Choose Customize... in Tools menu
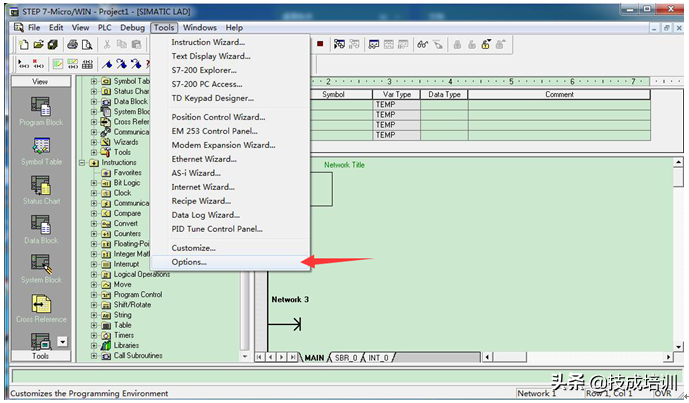Viewport: 689px width, 403px height. 230,248
